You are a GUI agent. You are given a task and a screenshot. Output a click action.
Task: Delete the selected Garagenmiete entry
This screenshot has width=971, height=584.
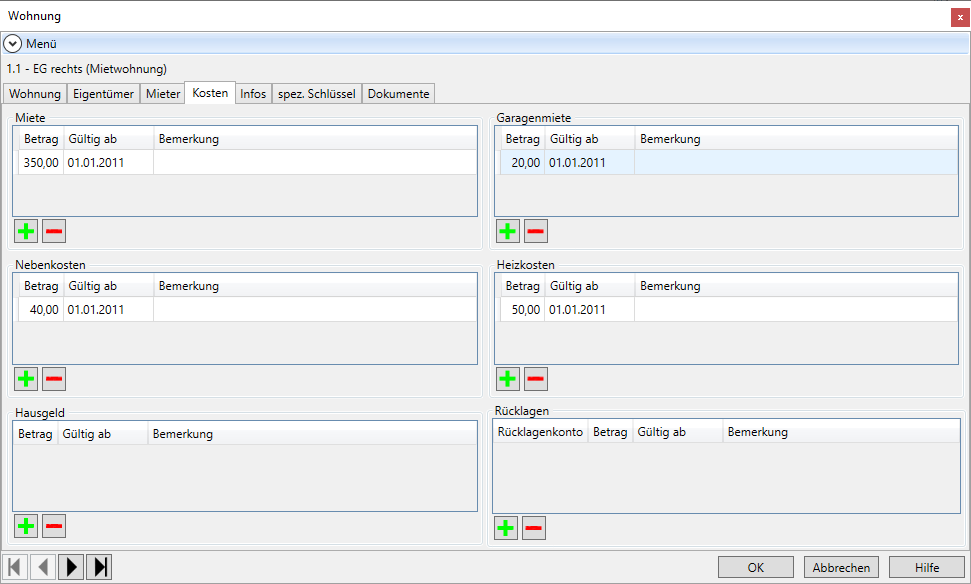pos(536,232)
